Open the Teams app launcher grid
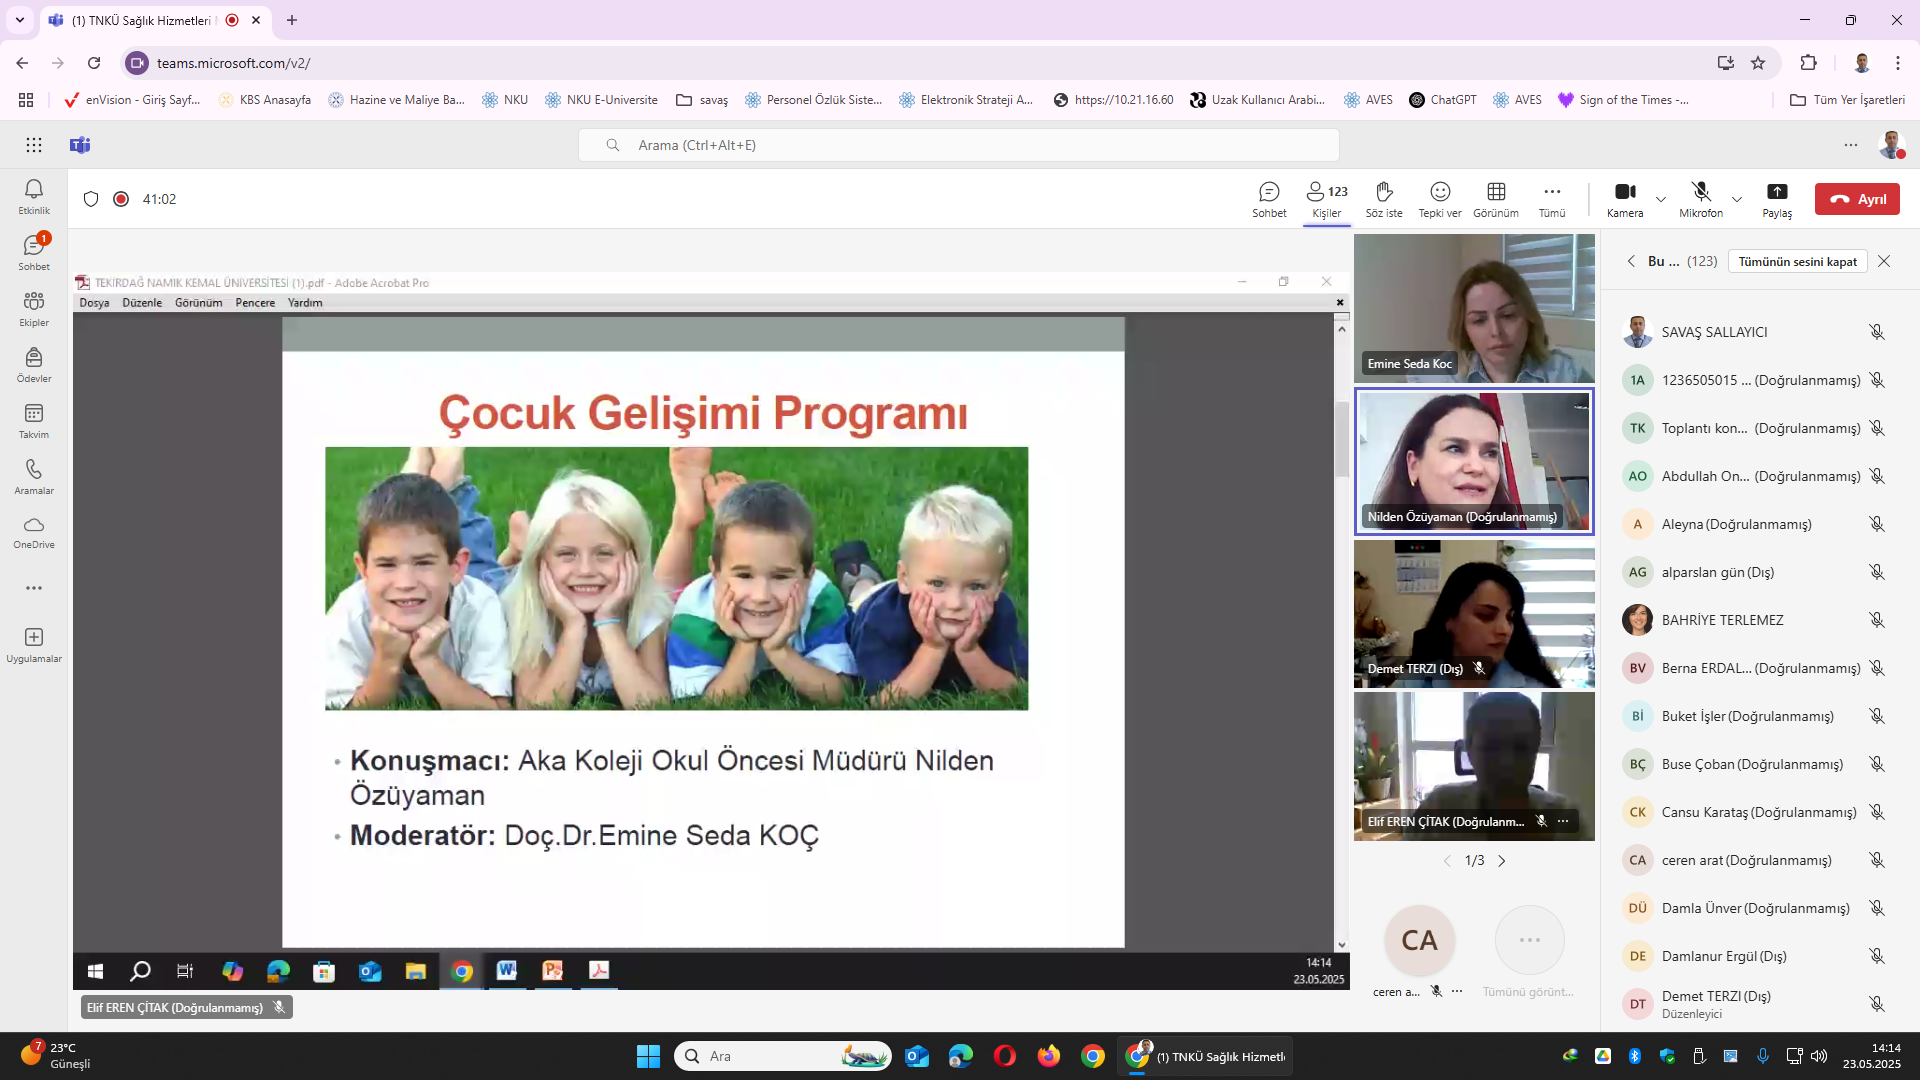1920x1080 pixels. click(34, 145)
